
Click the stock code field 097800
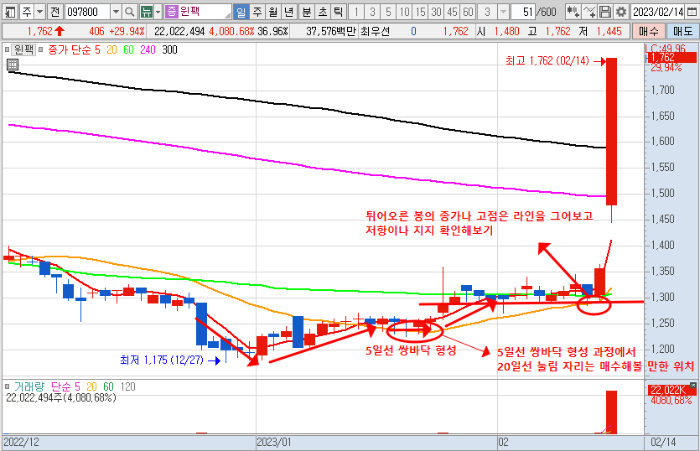(x=87, y=12)
